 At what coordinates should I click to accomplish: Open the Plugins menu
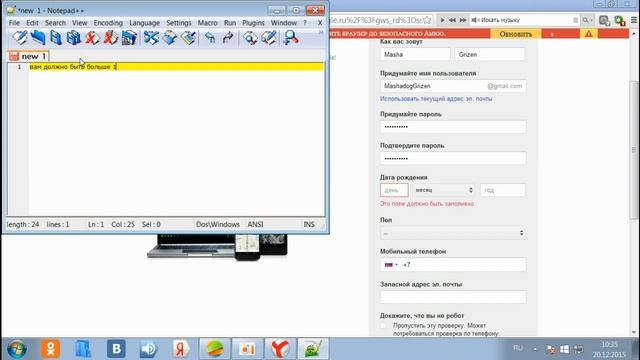(x=253, y=23)
